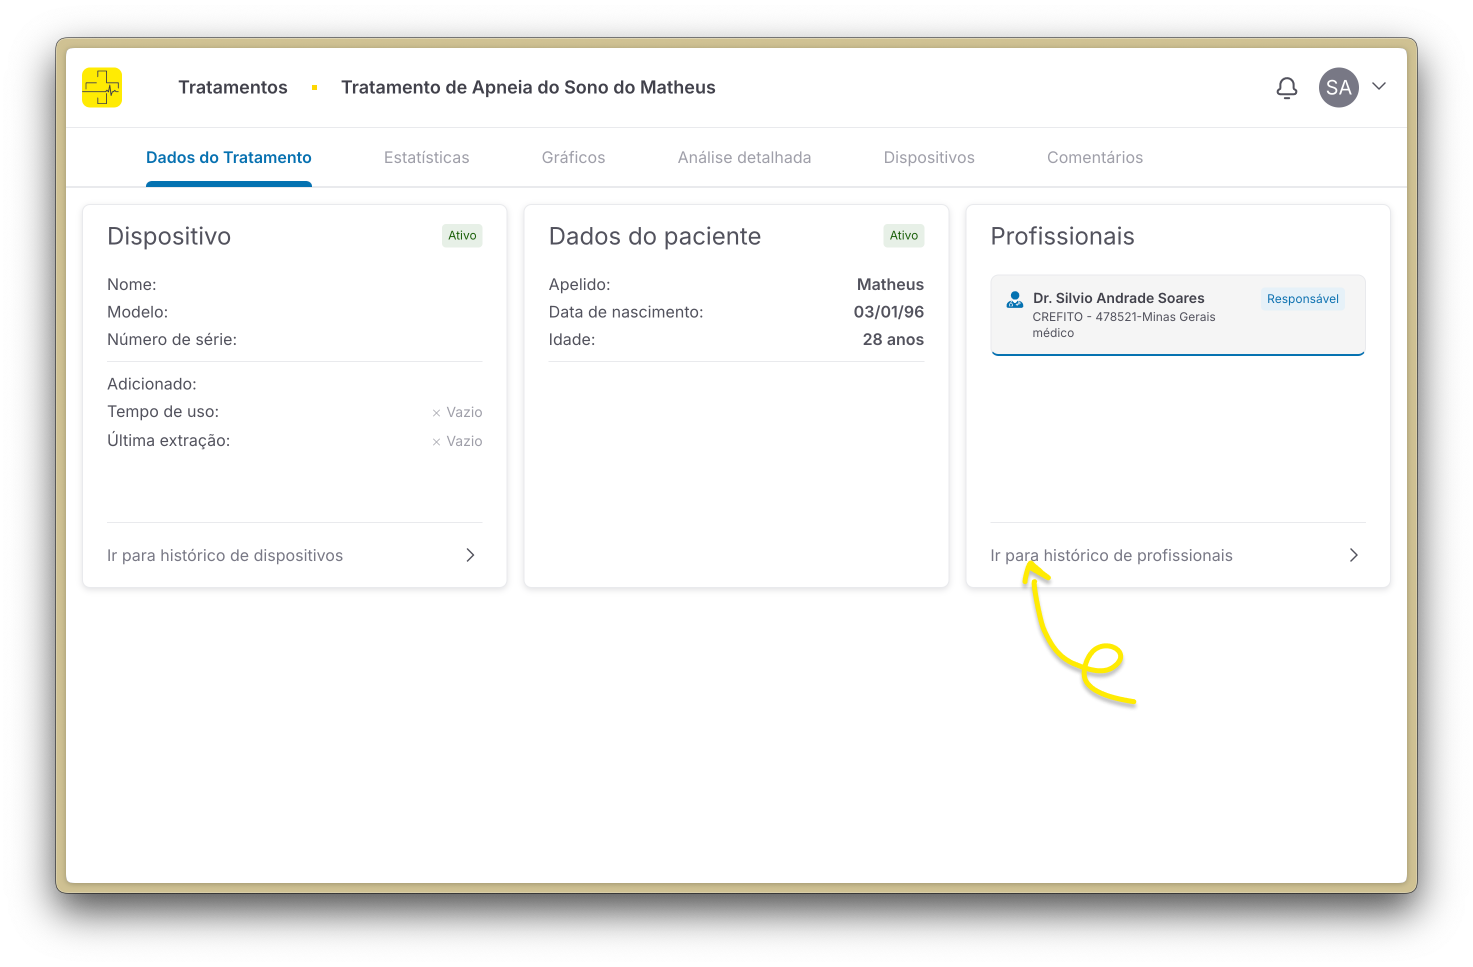
Task: Open the Gráficos tab
Action: (x=573, y=158)
